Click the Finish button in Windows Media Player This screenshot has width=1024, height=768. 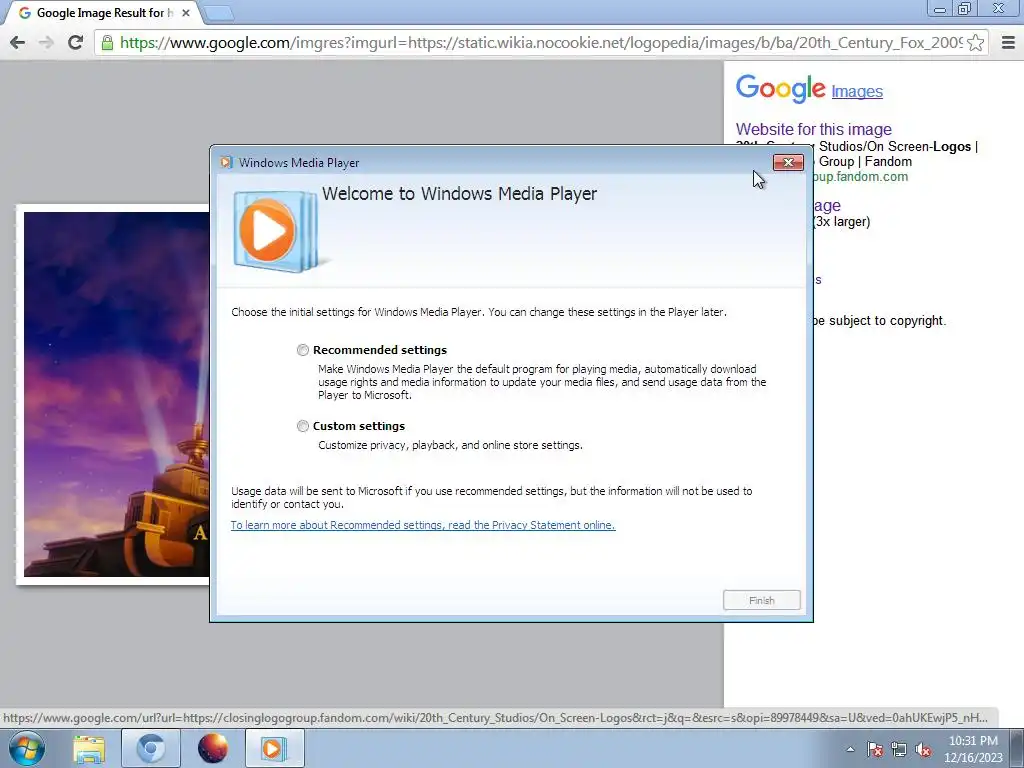(761, 600)
